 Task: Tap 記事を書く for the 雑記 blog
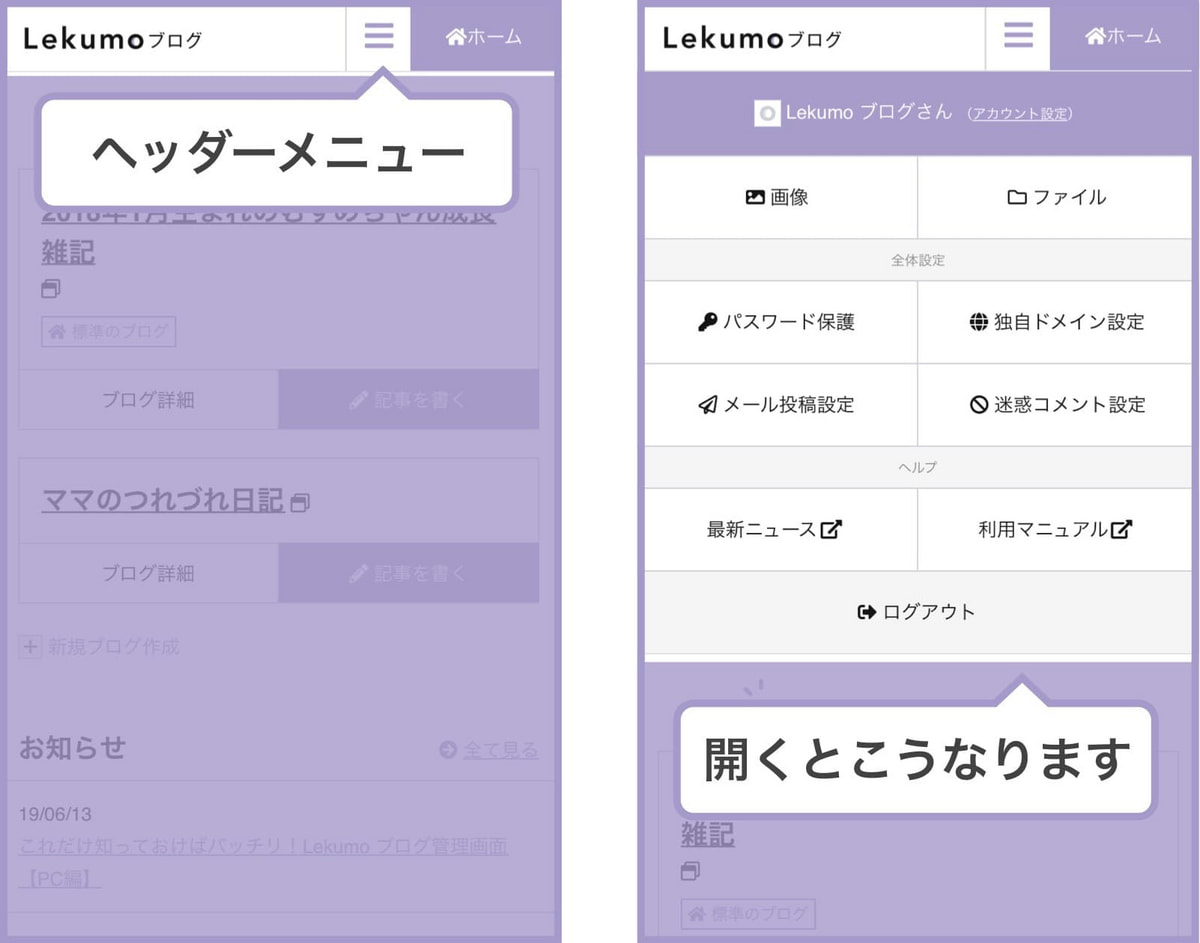click(x=408, y=400)
